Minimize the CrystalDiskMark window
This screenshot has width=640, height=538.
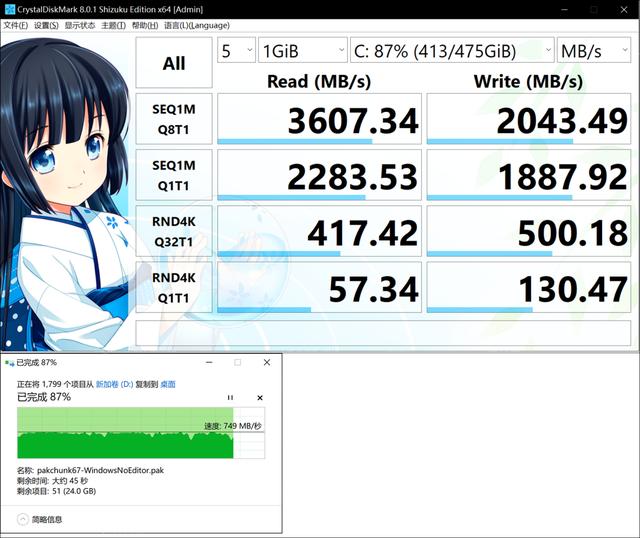[x=564, y=9]
